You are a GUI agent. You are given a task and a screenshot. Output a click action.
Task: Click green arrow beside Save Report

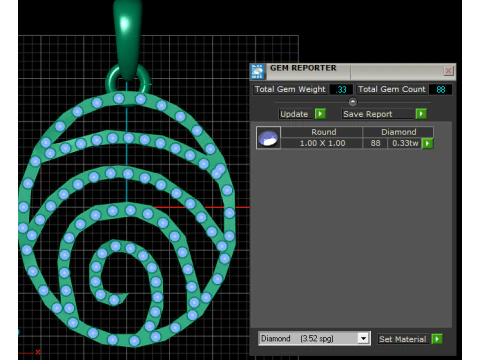[x=421, y=114]
